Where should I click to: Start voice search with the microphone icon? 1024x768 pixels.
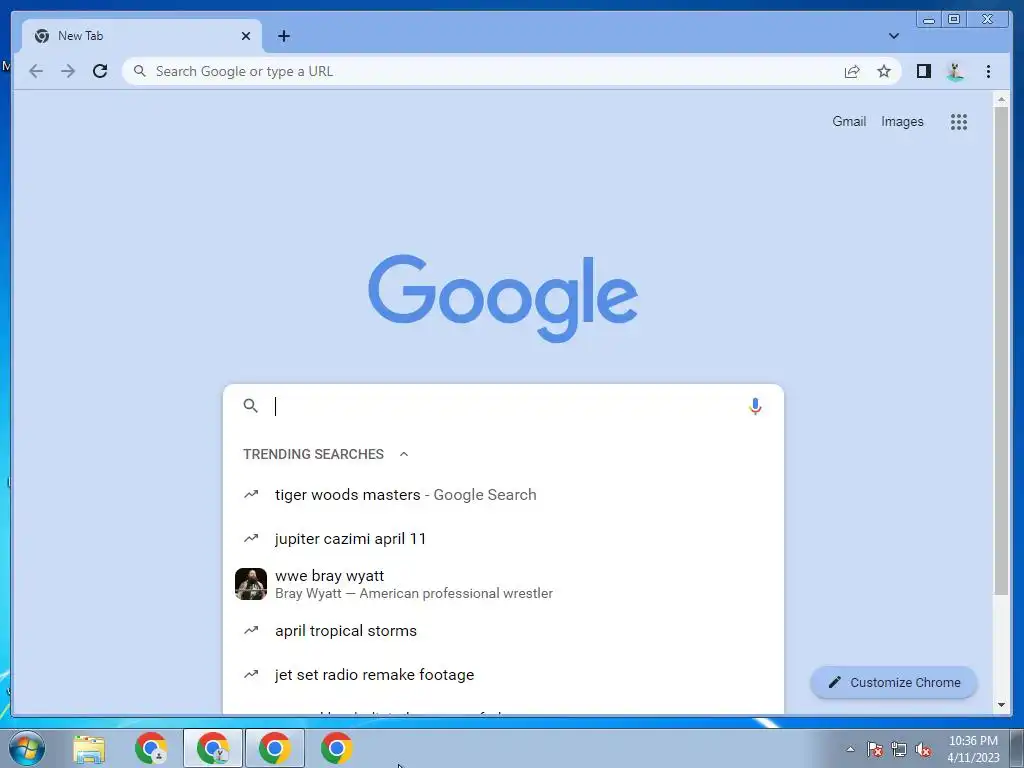tap(755, 406)
